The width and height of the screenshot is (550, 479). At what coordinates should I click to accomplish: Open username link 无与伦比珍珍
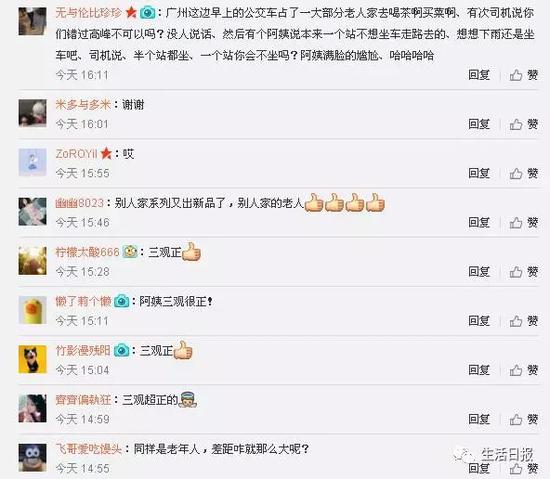pos(89,13)
